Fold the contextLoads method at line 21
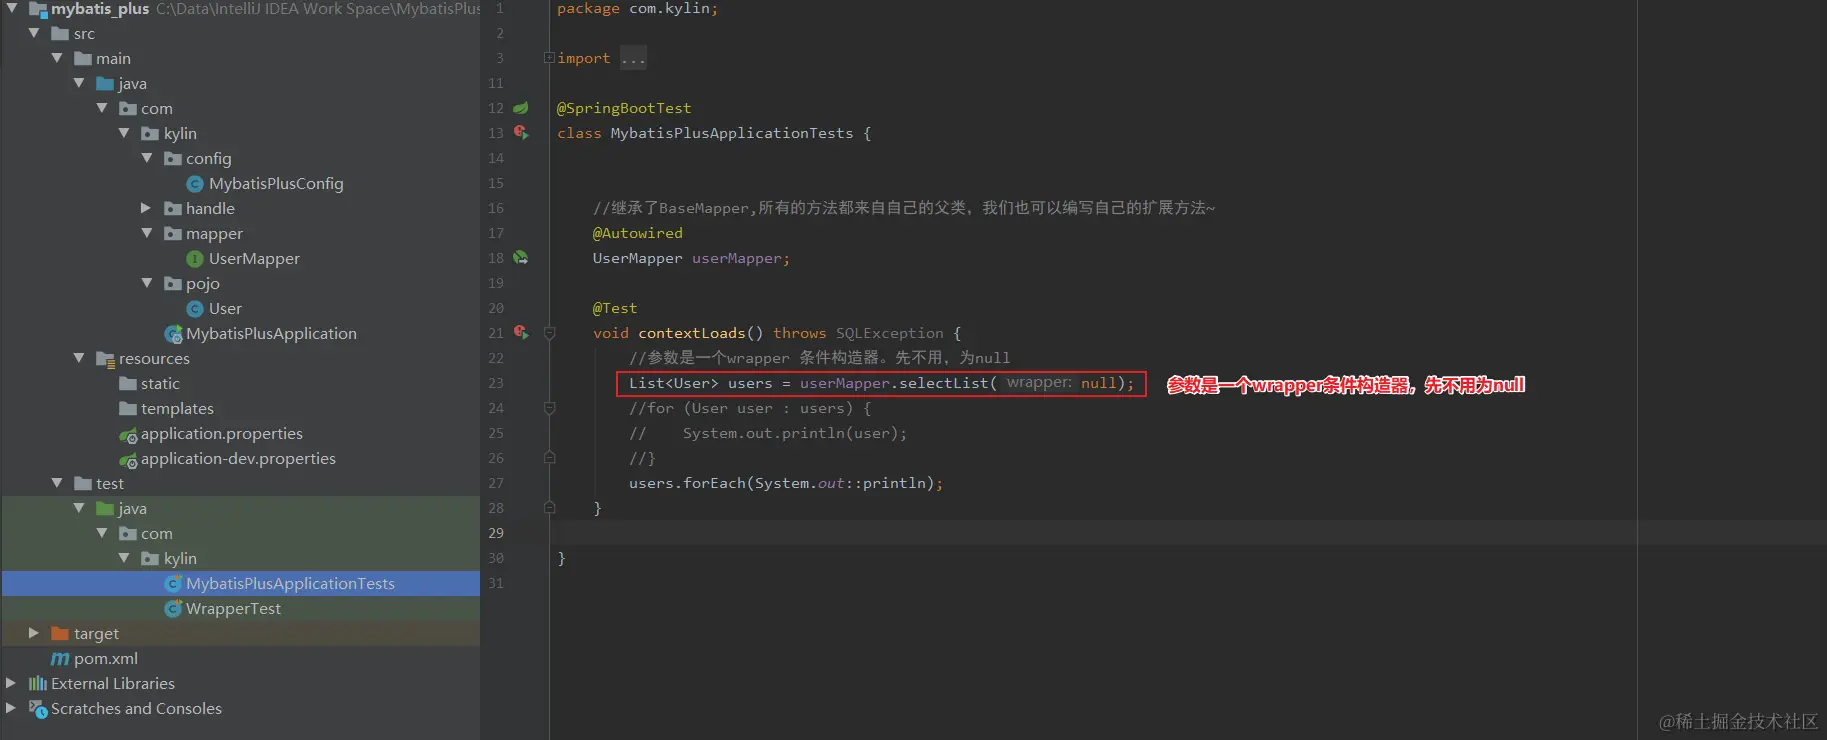Viewport: 1827px width, 740px height. click(x=549, y=333)
